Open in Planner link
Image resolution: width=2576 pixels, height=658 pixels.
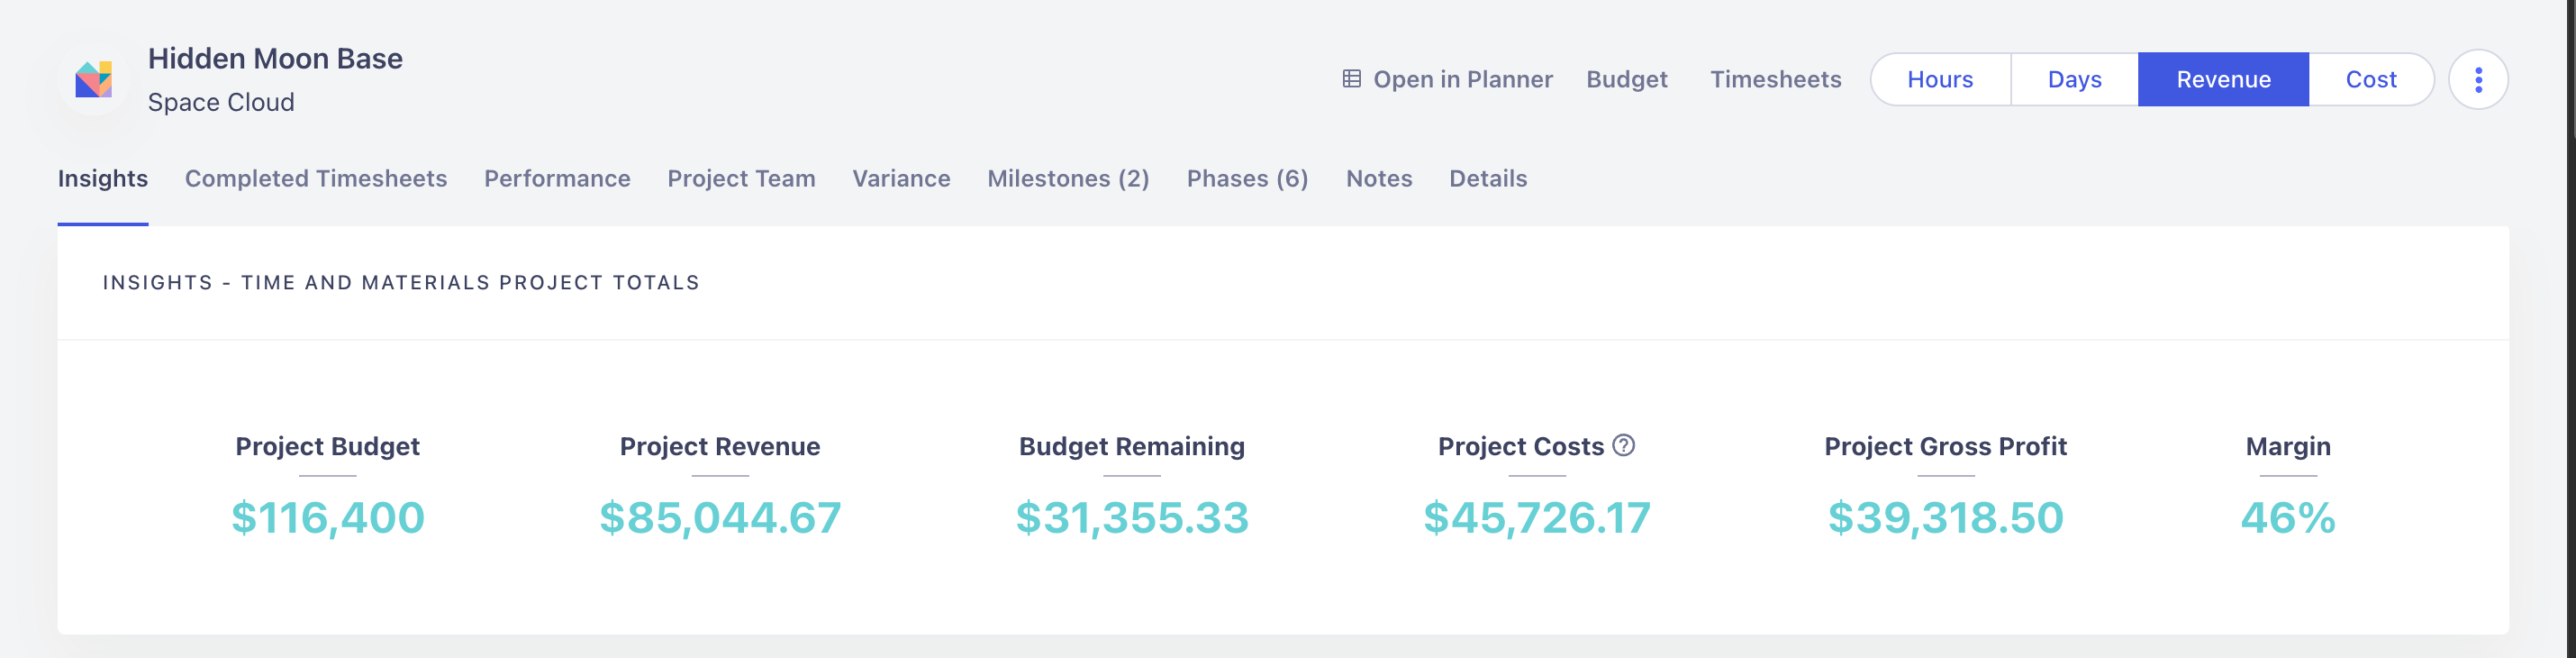pos(1462,80)
